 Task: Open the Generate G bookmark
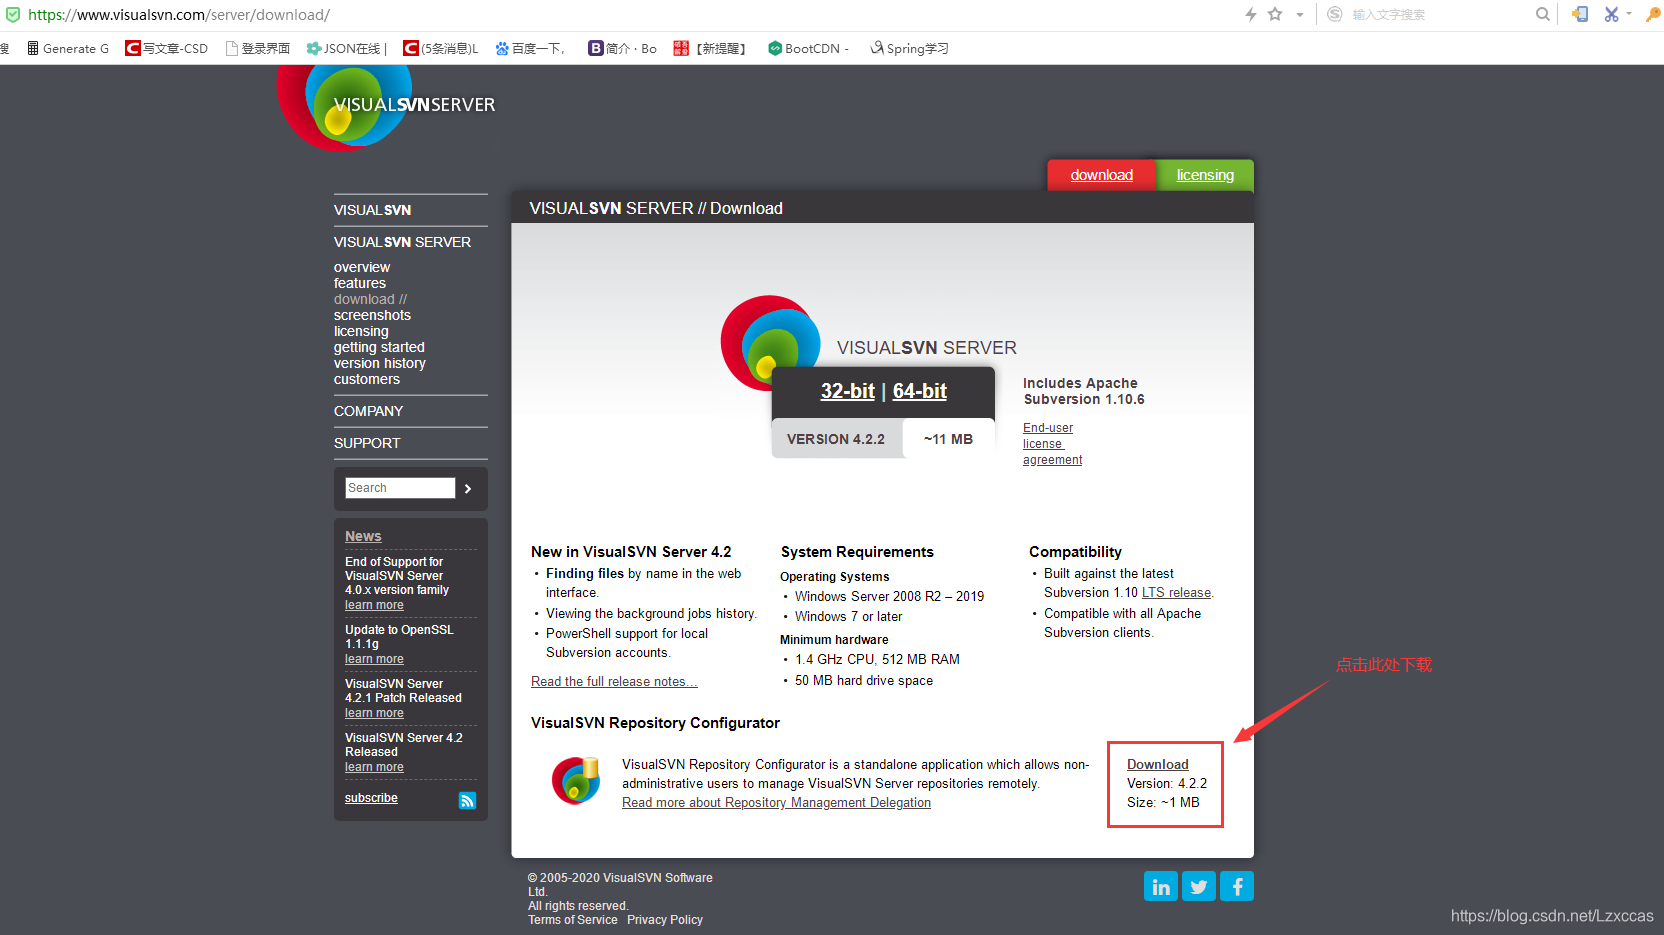(68, 48)
